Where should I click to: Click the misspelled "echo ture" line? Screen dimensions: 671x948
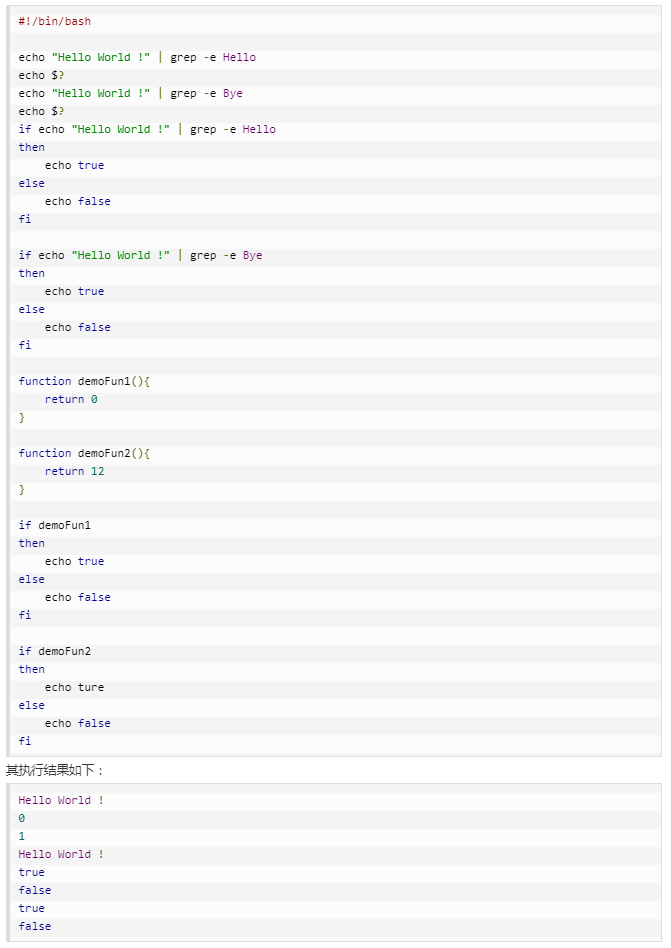[x=74, y=687]
